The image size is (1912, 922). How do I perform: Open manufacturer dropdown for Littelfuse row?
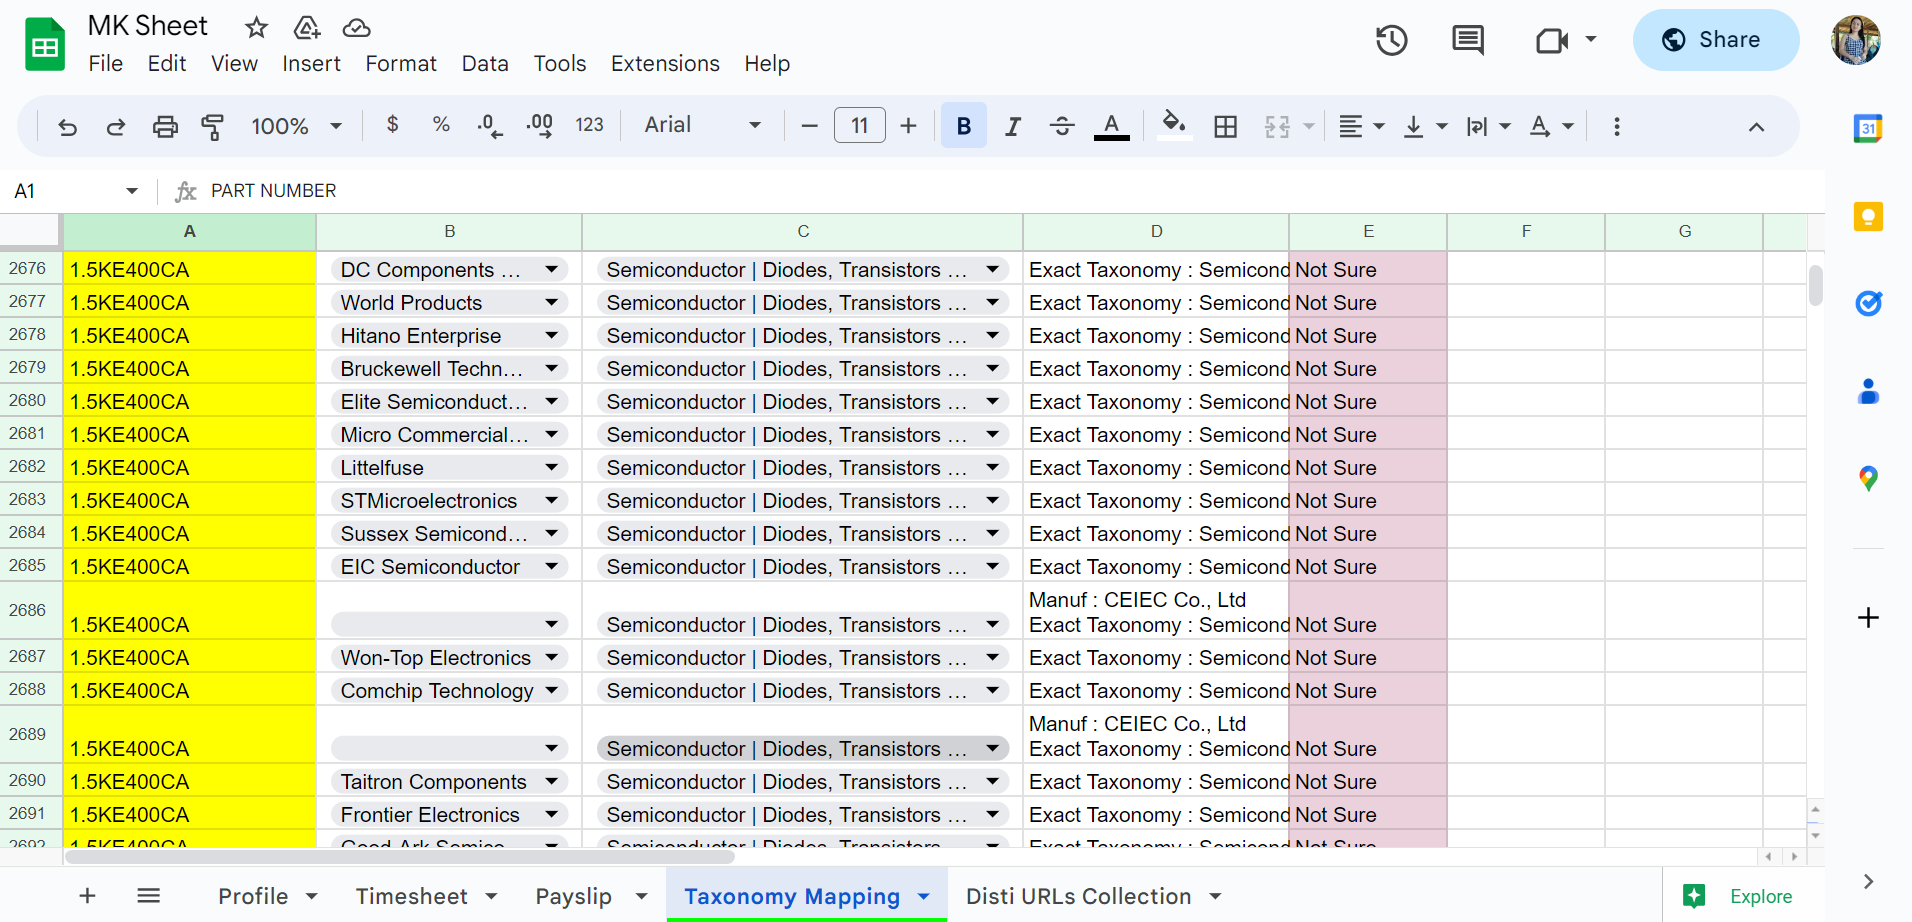(x=551, y=468)
